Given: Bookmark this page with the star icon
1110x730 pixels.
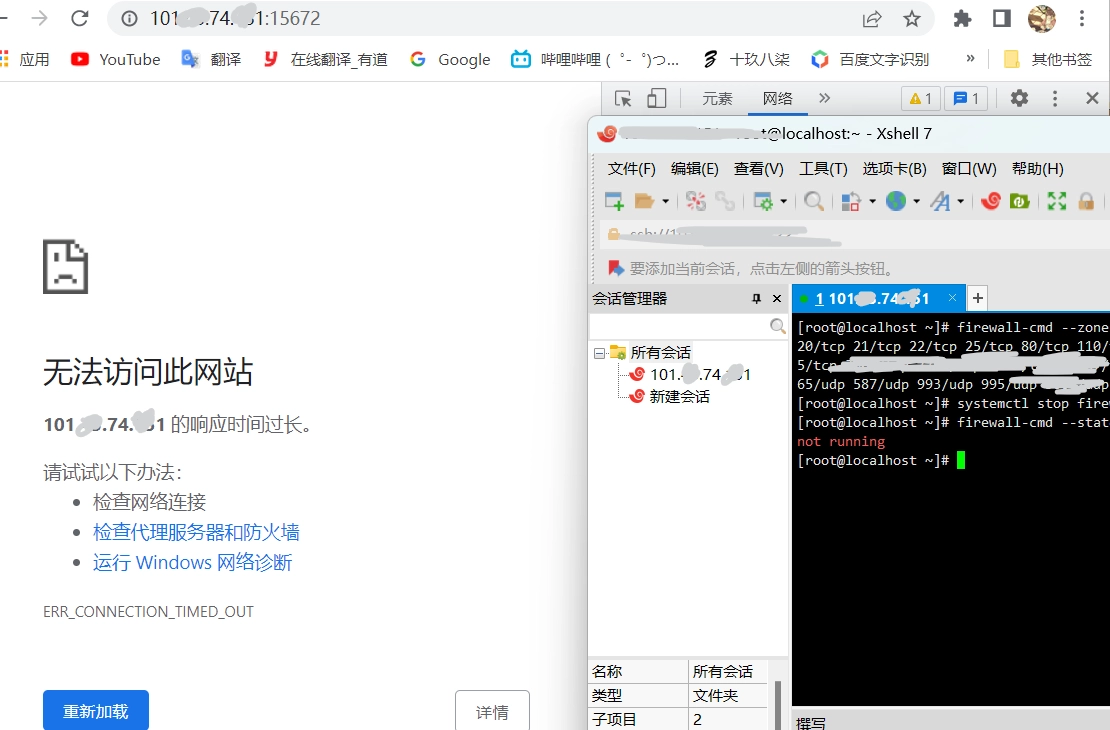Looking at the screenshot, I should pyautogui.click(x=911, y=18).
